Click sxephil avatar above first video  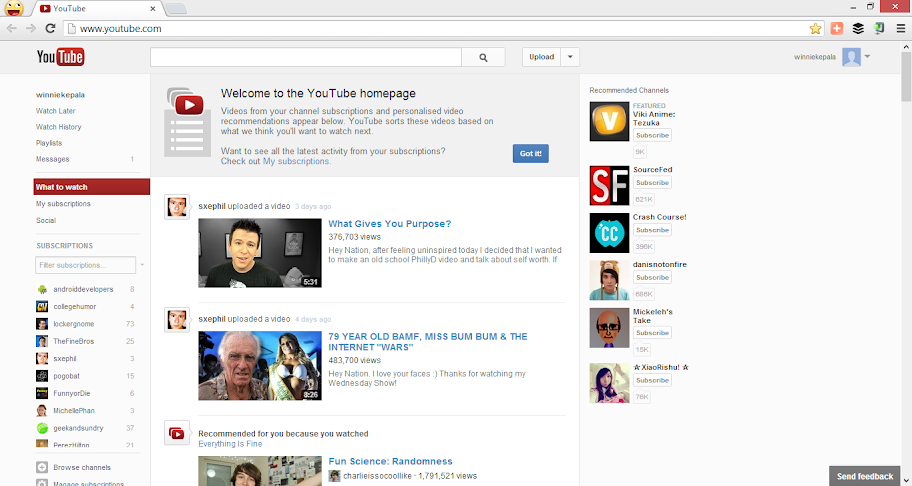coord(177,207)
